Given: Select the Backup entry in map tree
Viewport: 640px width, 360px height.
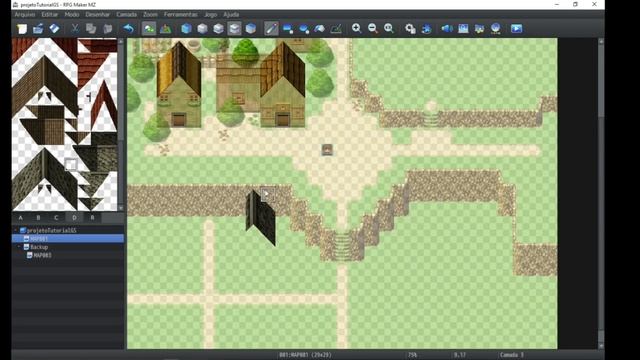Looking at the screenshot, I should pos(39,247).
